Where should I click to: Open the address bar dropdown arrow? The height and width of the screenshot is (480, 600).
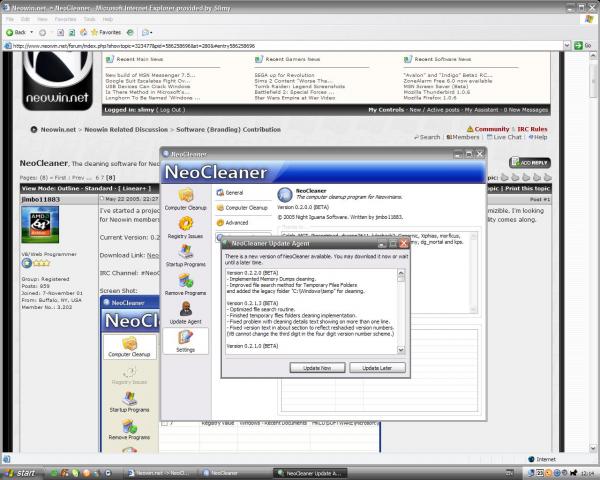567,46
